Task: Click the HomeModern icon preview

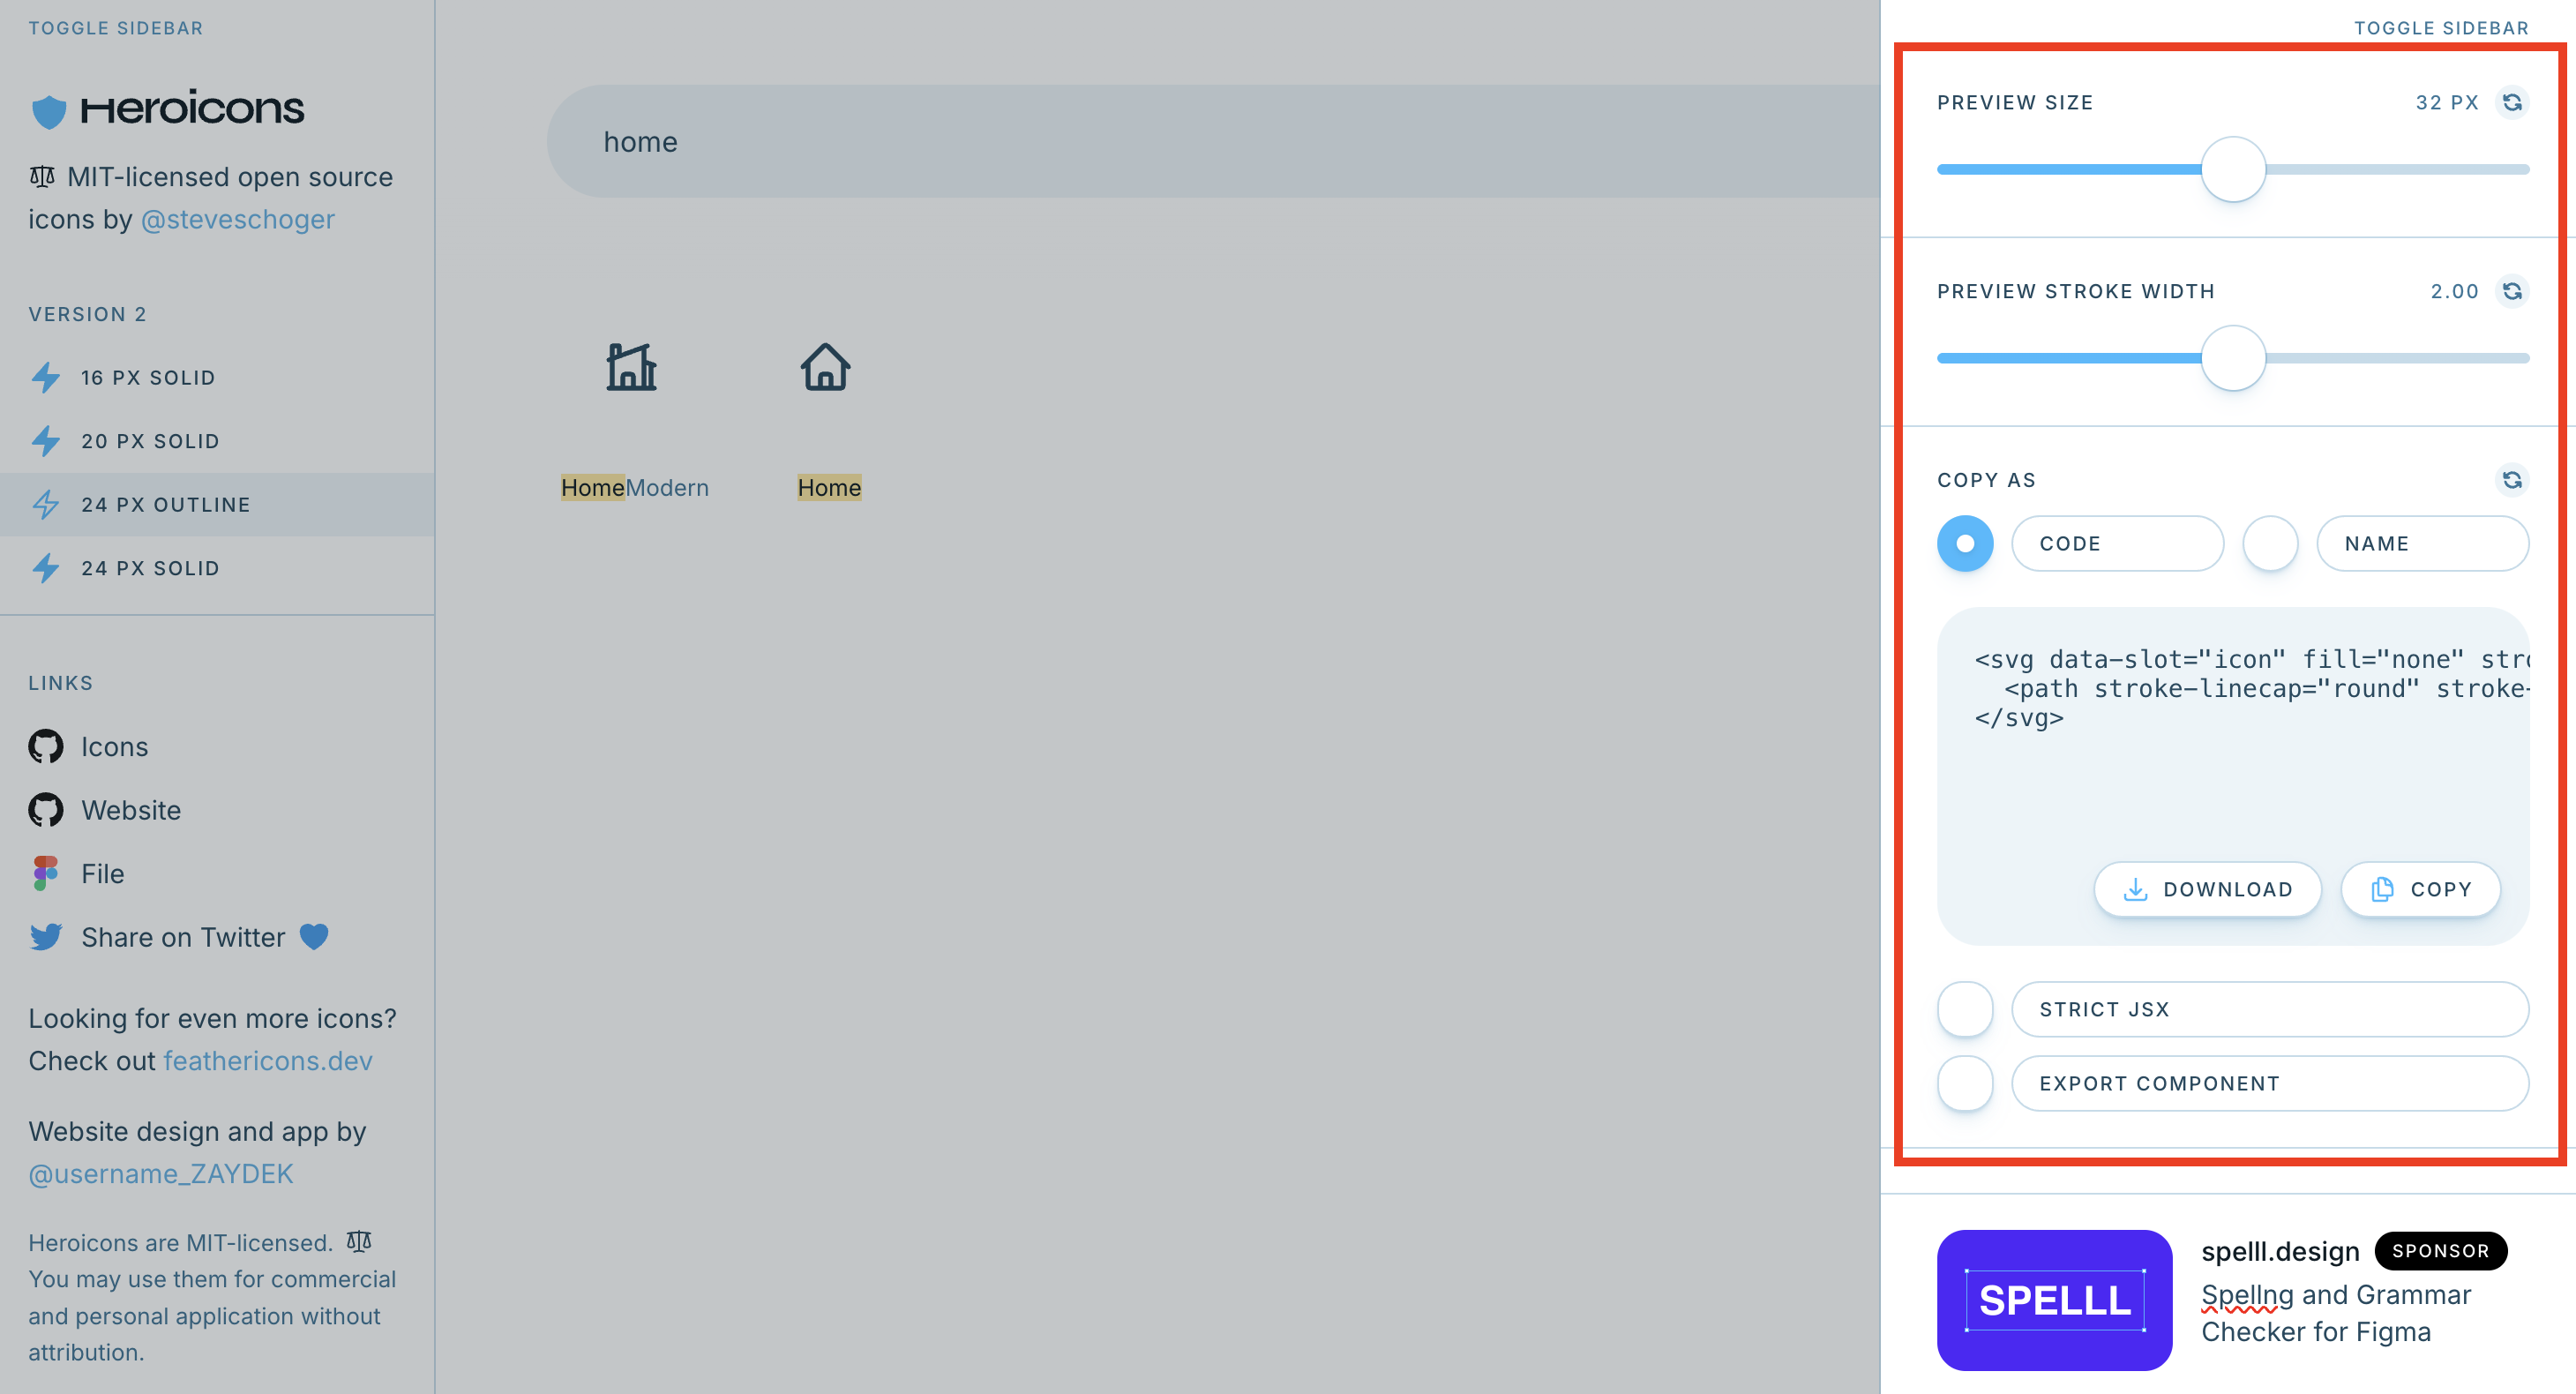Action: pos(631,367)
